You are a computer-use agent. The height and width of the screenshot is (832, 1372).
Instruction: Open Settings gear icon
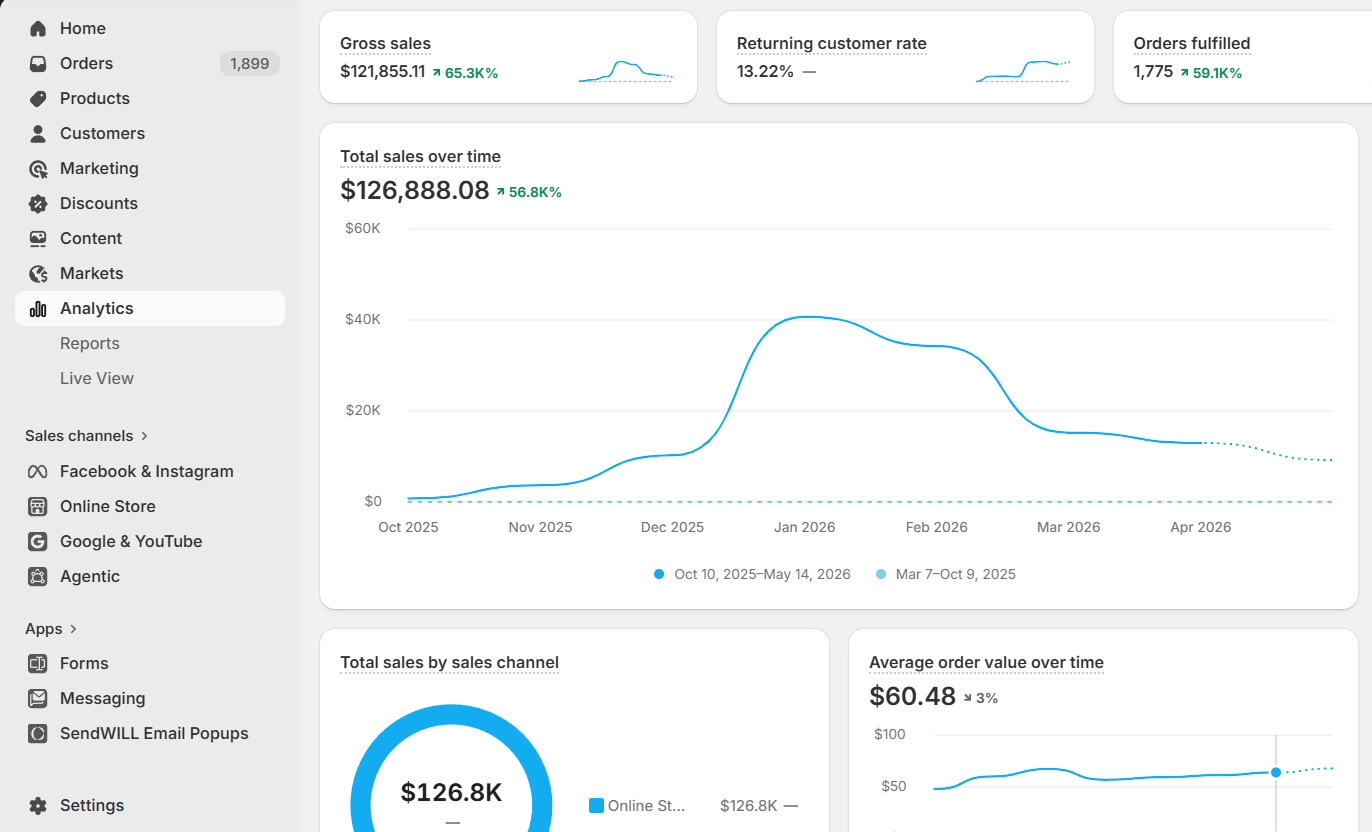tap(38, 805)
